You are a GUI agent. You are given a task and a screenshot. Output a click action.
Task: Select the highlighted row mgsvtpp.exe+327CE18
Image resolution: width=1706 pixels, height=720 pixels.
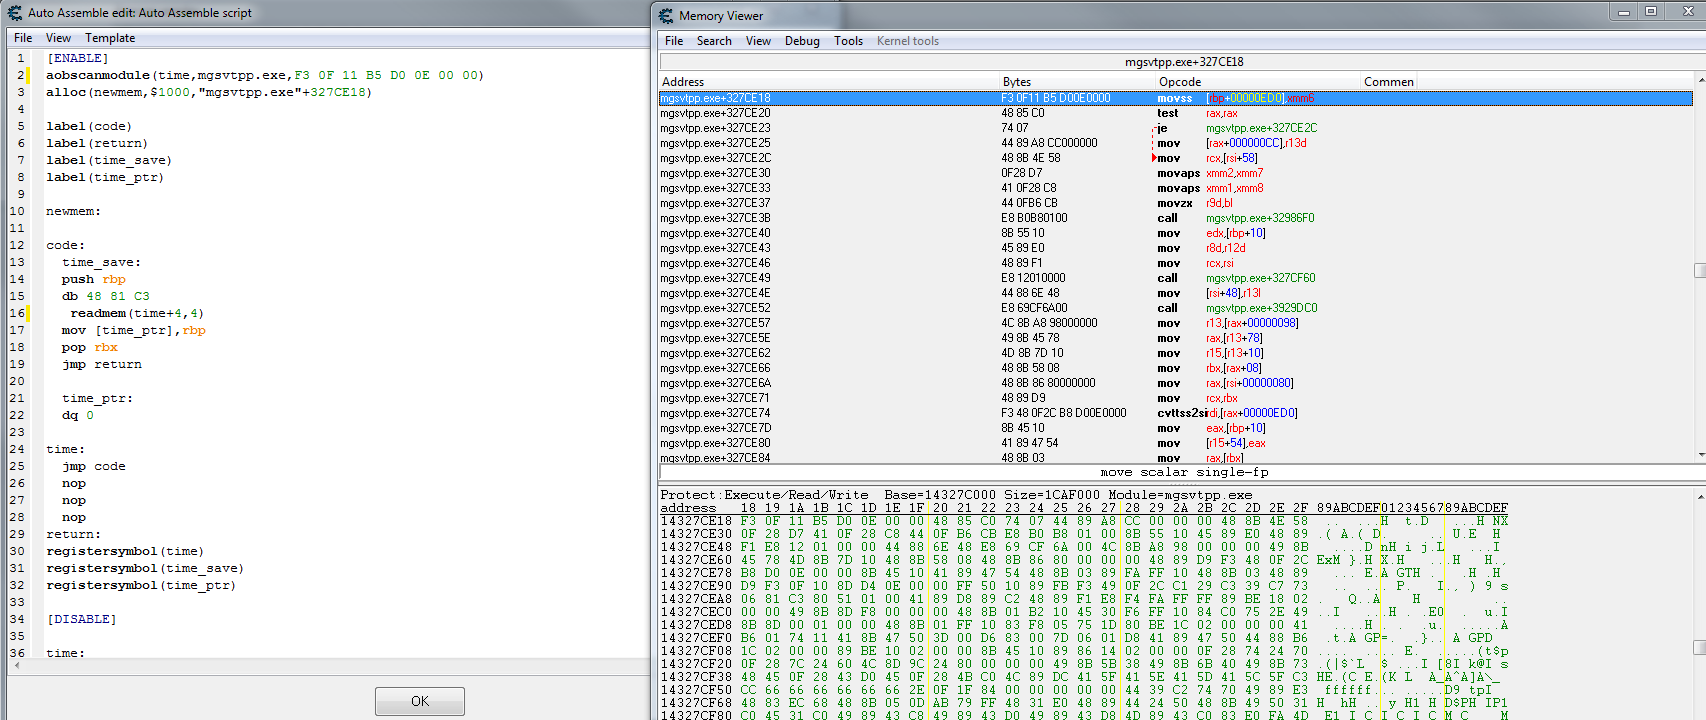pos(1175,98)
